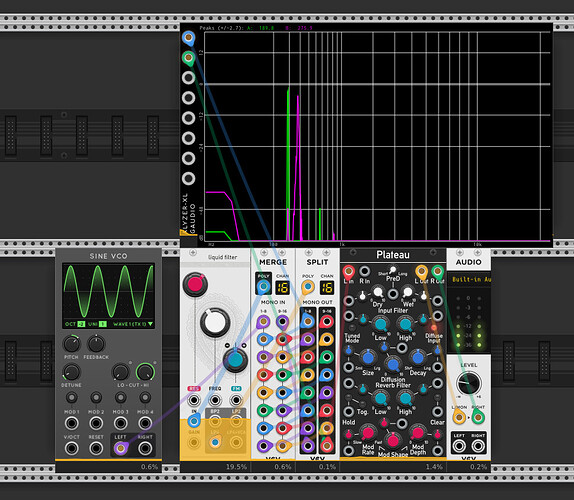
Task: Click the SPLIT POLY input port
Action: point(308,287)
